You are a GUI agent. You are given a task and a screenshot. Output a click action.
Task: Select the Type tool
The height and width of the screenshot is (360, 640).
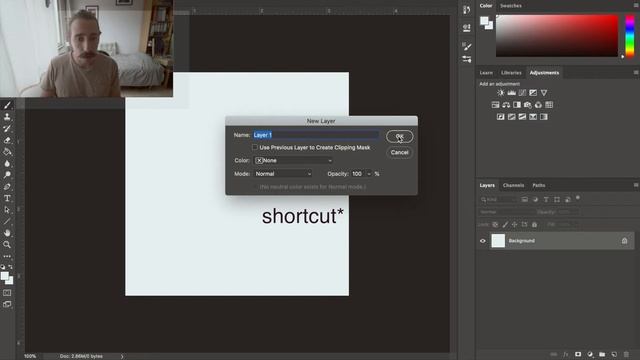click(7, 198)
